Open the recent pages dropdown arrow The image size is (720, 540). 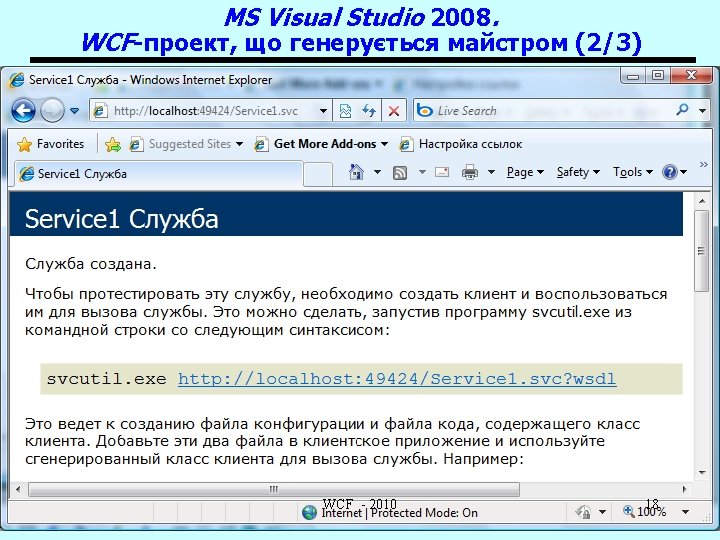click(74, 111)
